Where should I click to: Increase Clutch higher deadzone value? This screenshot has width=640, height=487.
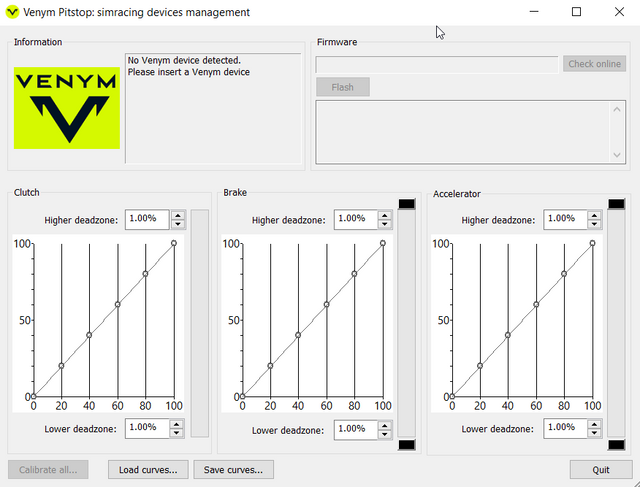(x=178, y=215)
